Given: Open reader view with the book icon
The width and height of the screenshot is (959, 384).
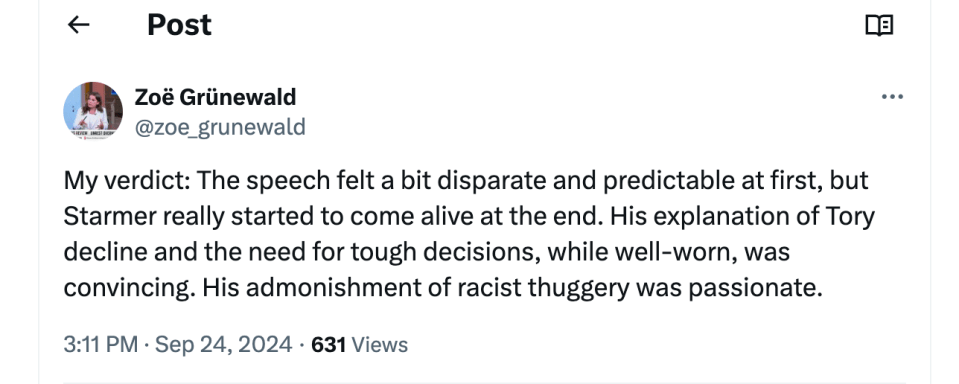Looking at the screenshot, I should pyautogui.click(x=879, y=25).
